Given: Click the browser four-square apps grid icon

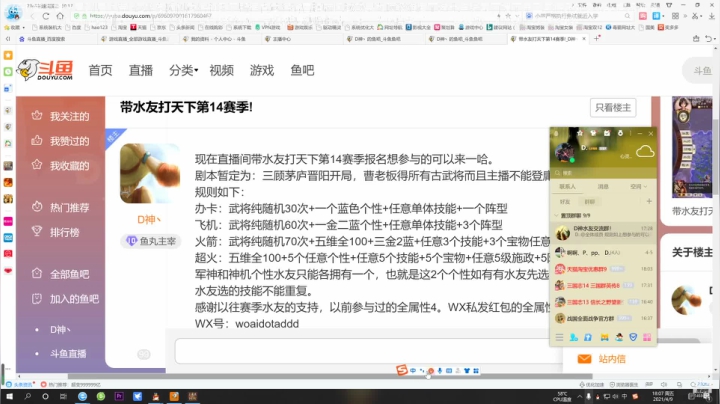Looking at the screenshot, I should pos(675,16).
